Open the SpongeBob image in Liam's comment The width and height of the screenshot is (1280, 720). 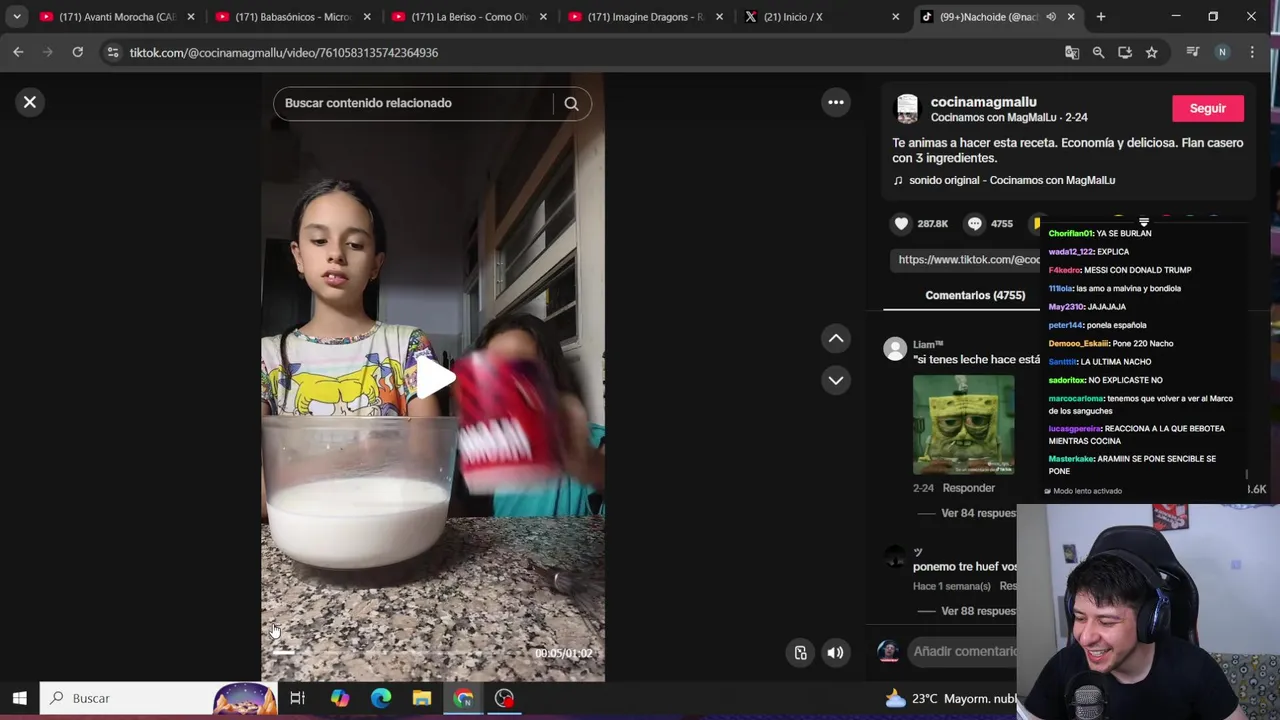click(963, 424)
